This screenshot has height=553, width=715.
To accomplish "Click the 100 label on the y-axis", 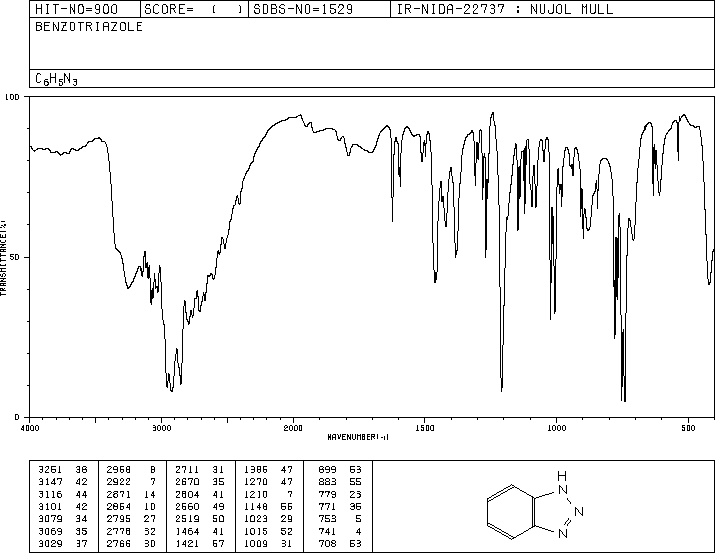I will coord(13,97).
